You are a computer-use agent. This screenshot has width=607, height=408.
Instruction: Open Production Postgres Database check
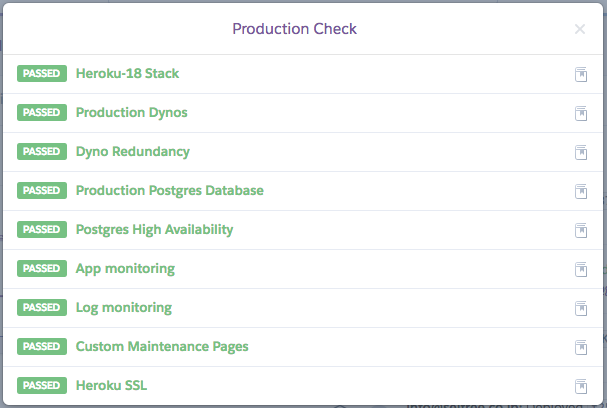pos(170,190)
